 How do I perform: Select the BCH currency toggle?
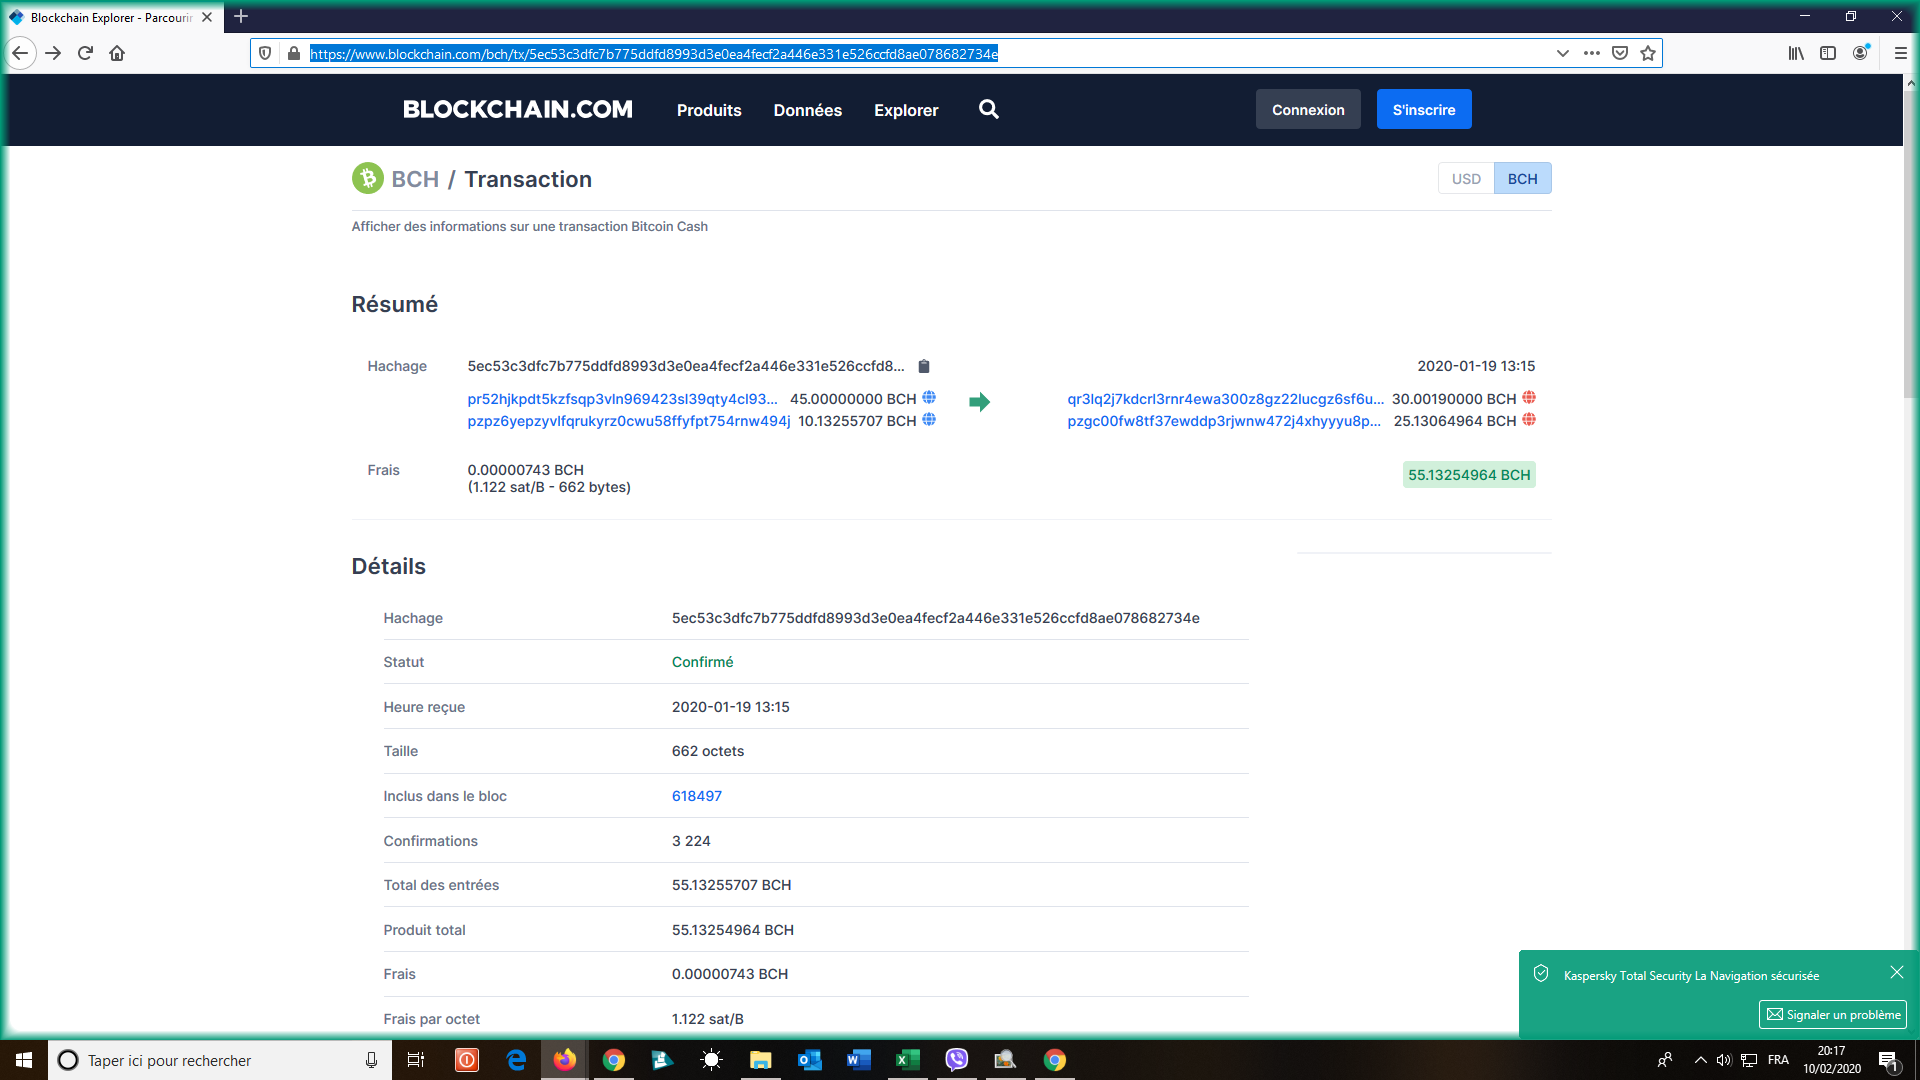(1522, 179)
